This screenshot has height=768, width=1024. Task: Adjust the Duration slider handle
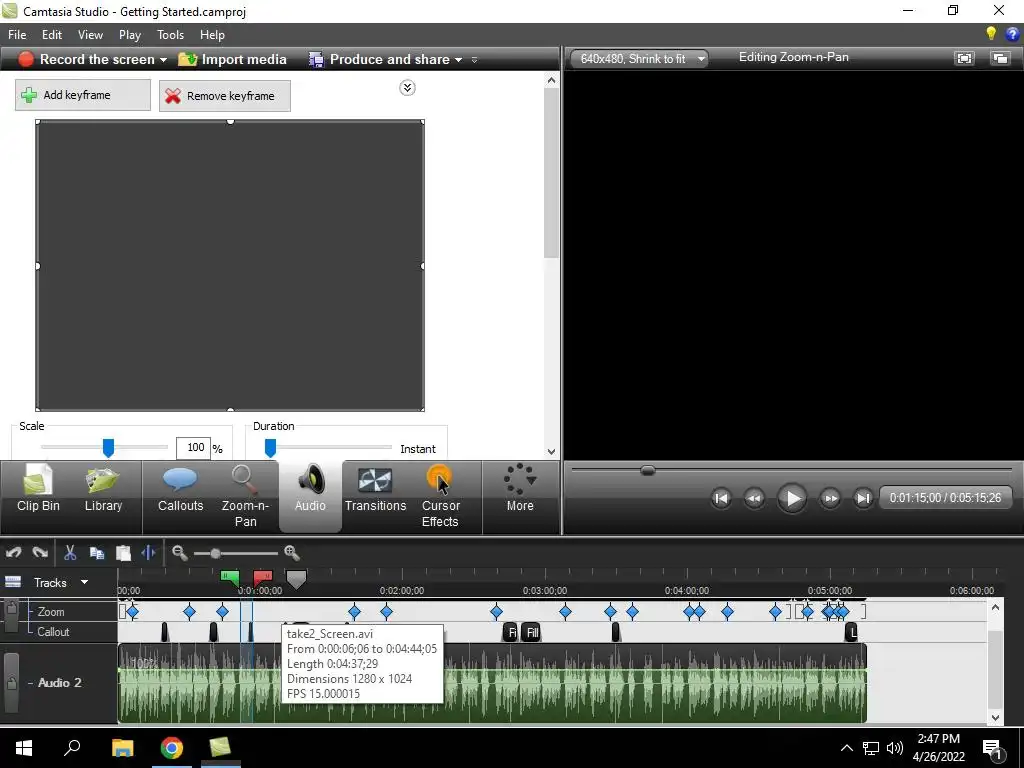[270, 448]
